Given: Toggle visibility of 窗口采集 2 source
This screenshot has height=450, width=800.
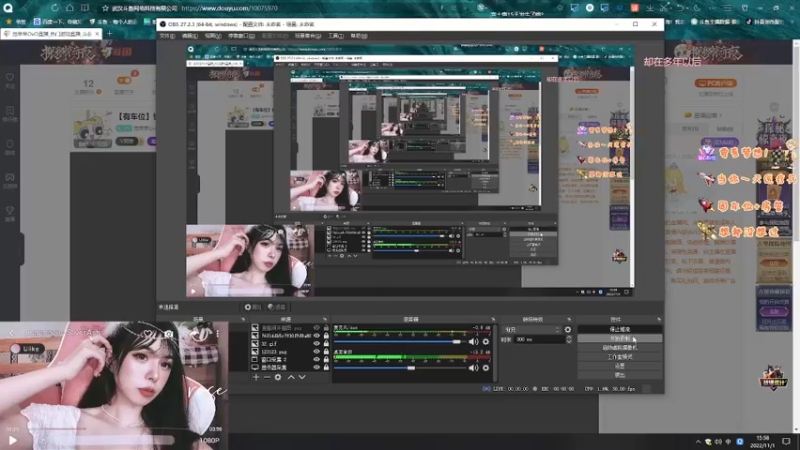Looking at the screenshot, I should 316,360.
